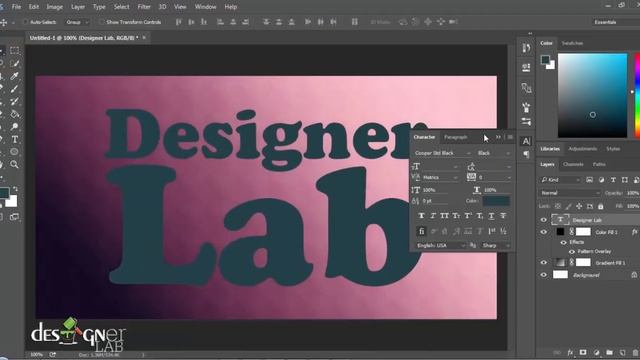640x360 pixels.
Task: Switch to the Swatches tab
Action: (572, 43)
